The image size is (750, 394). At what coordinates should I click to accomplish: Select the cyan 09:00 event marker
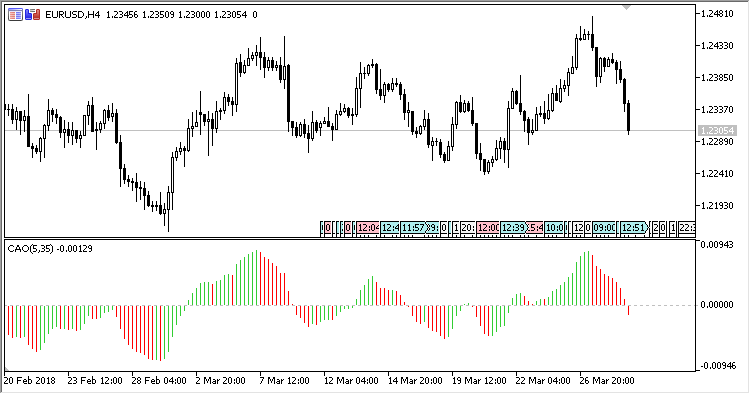coord(604,228)
